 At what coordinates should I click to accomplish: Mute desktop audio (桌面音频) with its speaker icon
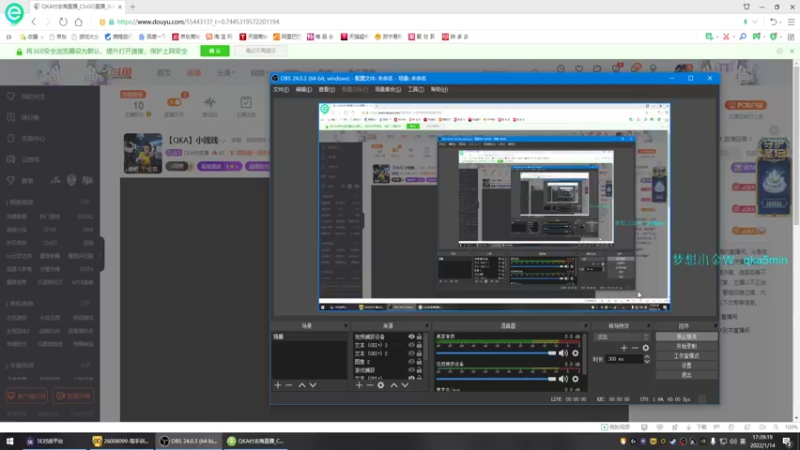pyautogui.click(x=563, y=353)
